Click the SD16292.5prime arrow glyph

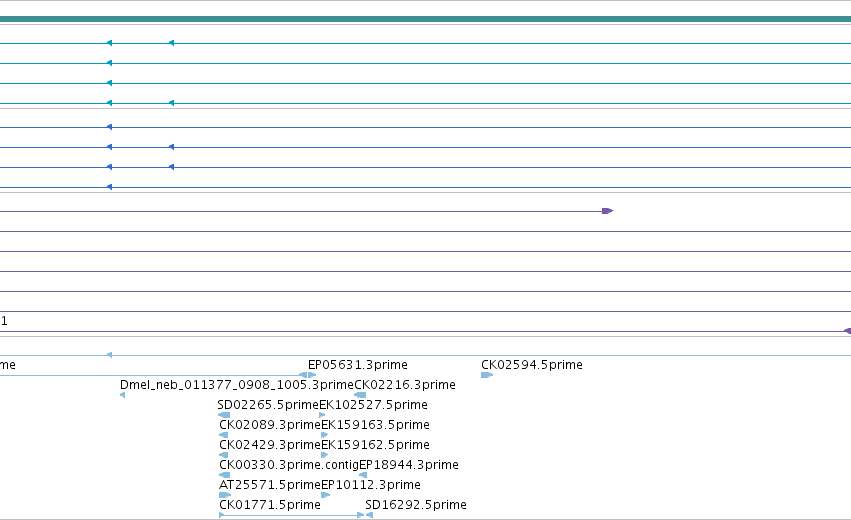pyautogui.click(x=369, y=515)
